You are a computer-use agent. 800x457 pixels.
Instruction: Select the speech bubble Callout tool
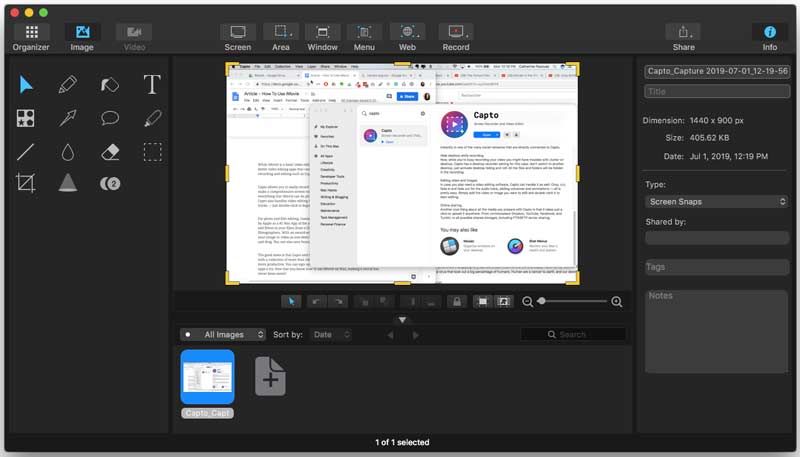tap(110, 118)
